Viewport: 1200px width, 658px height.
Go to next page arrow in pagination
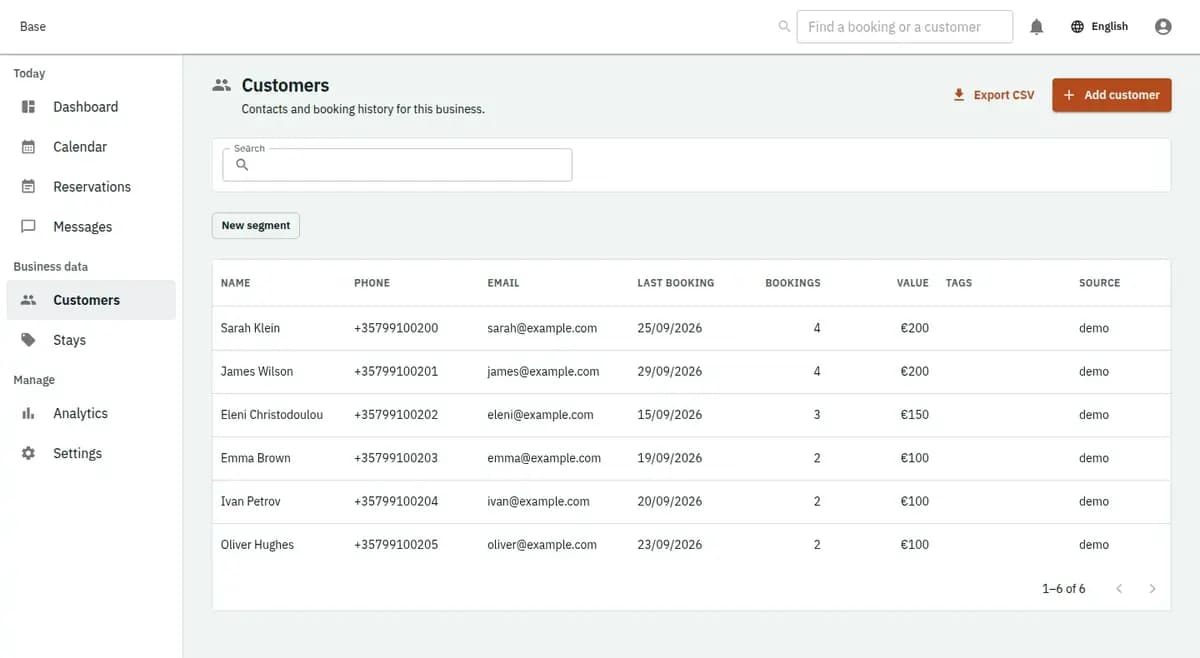click(x=1152, y=589)
